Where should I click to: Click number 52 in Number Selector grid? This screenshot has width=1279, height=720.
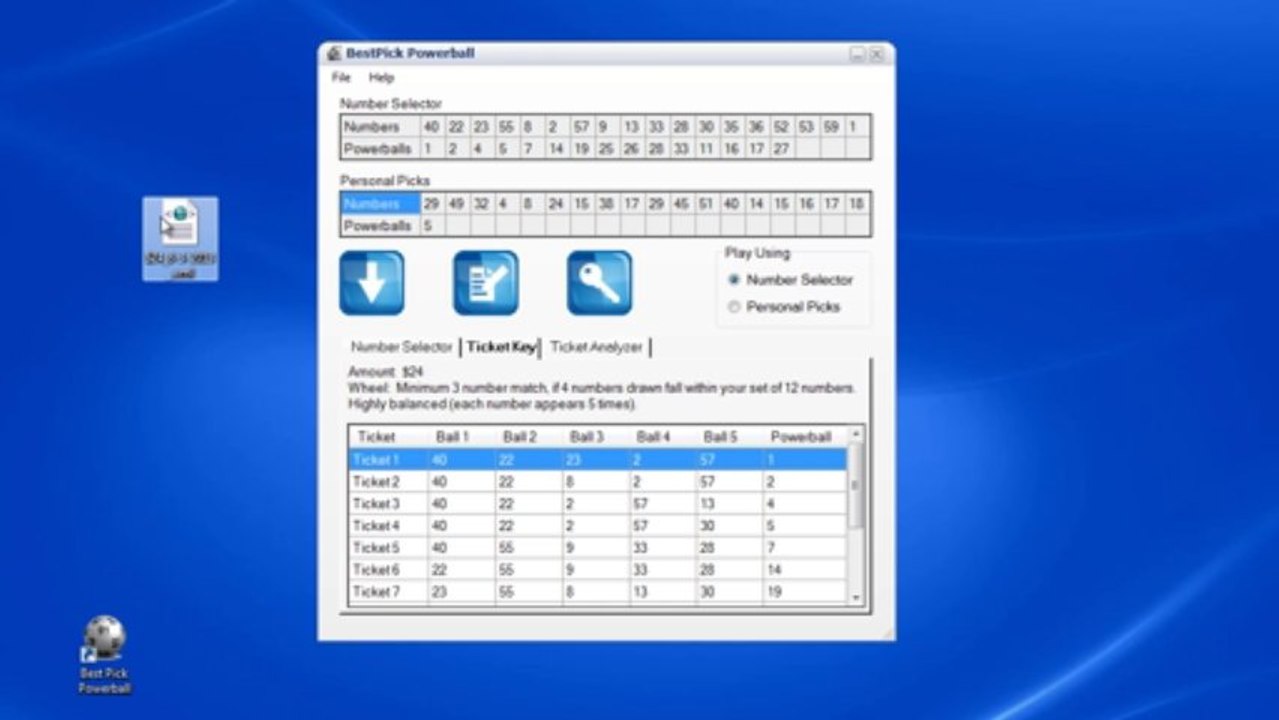click(781, 127)
